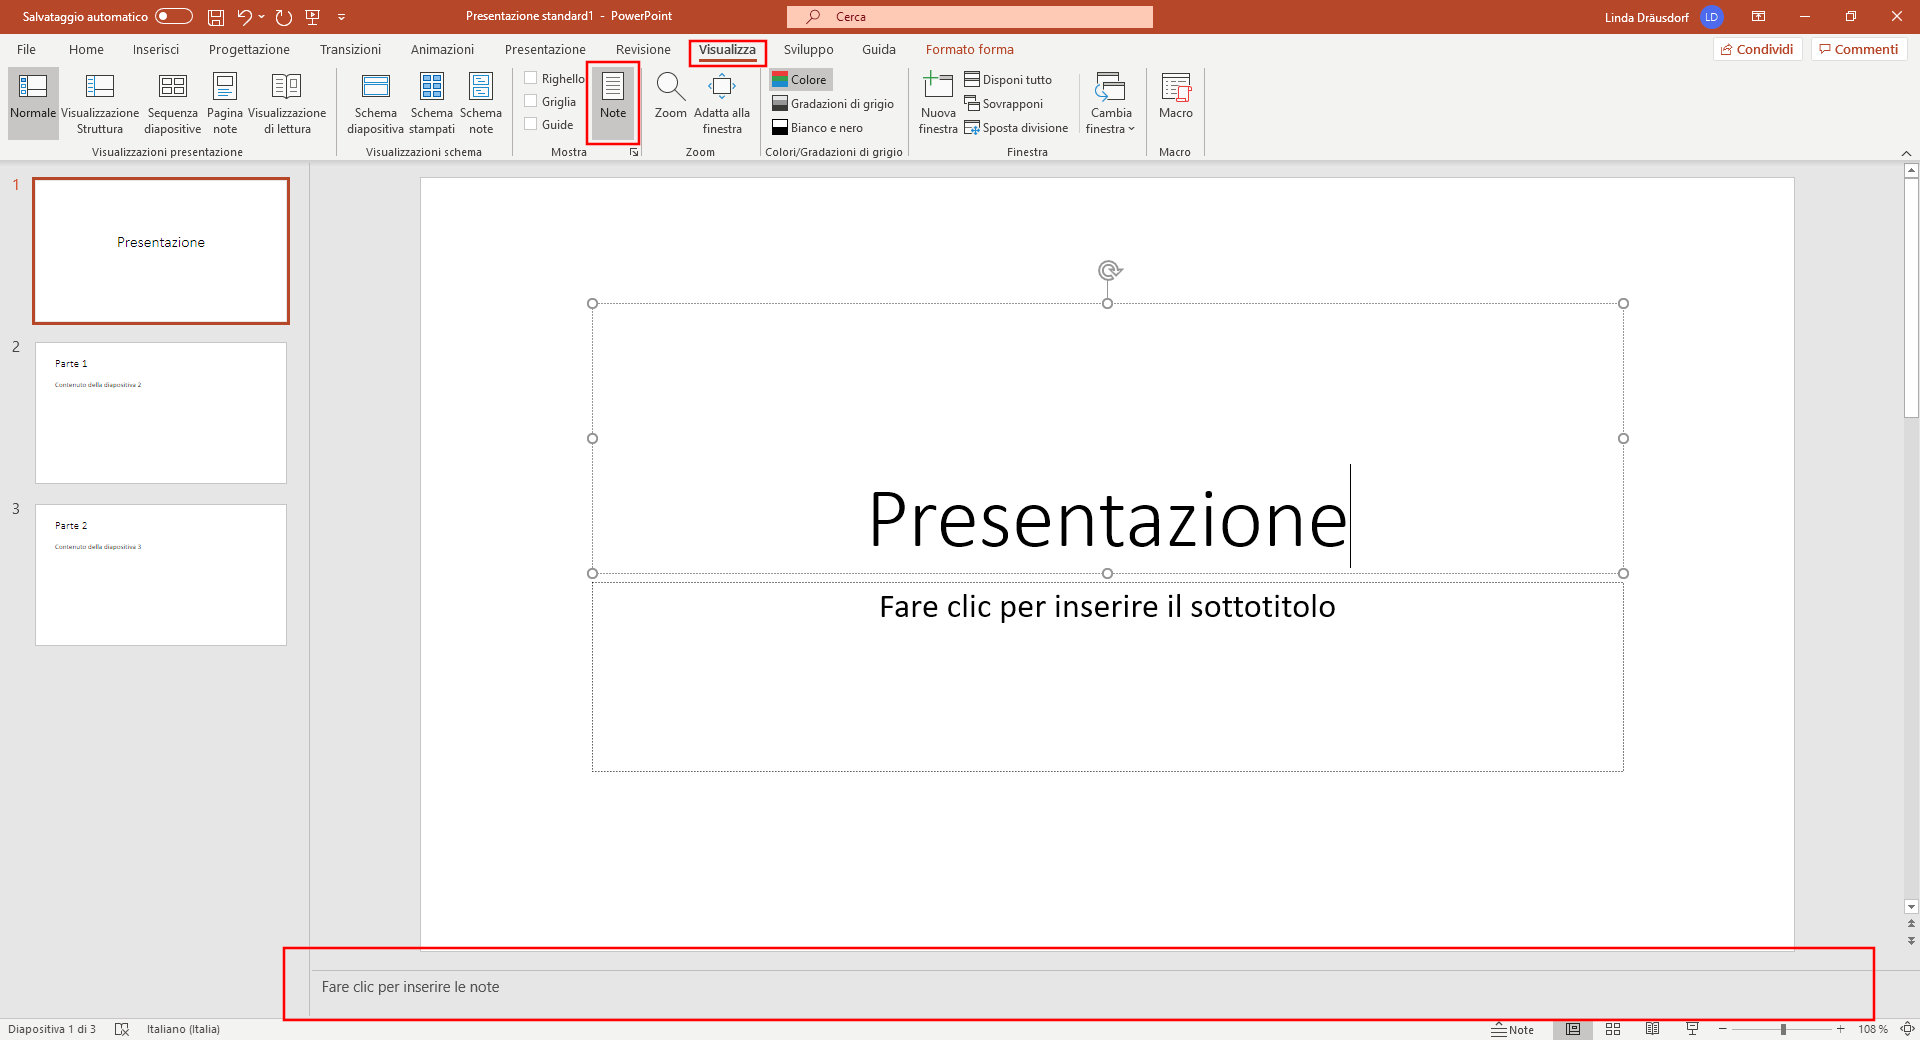This screenshot has width=1920, height=1040.
Task: Enable the Righello checkbox
Action: coord(531,78)
